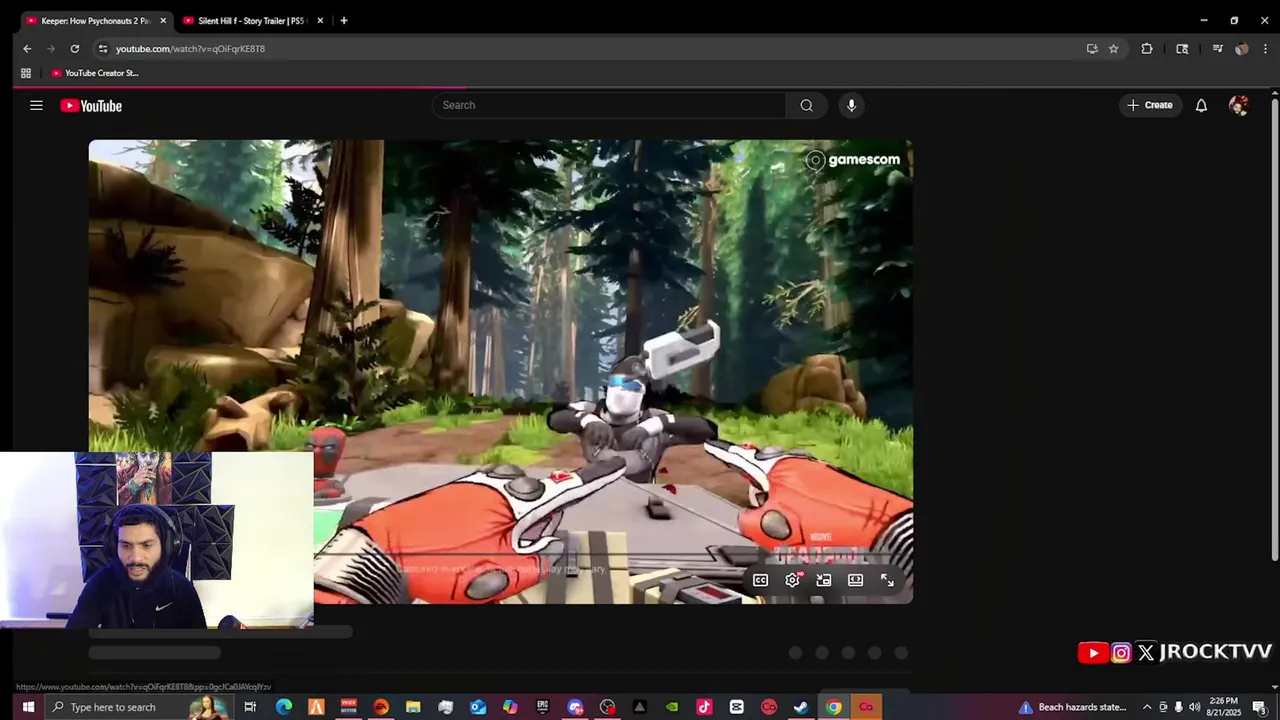
Task: Close the Silent Hill f tab
Action: click(320, 20)
